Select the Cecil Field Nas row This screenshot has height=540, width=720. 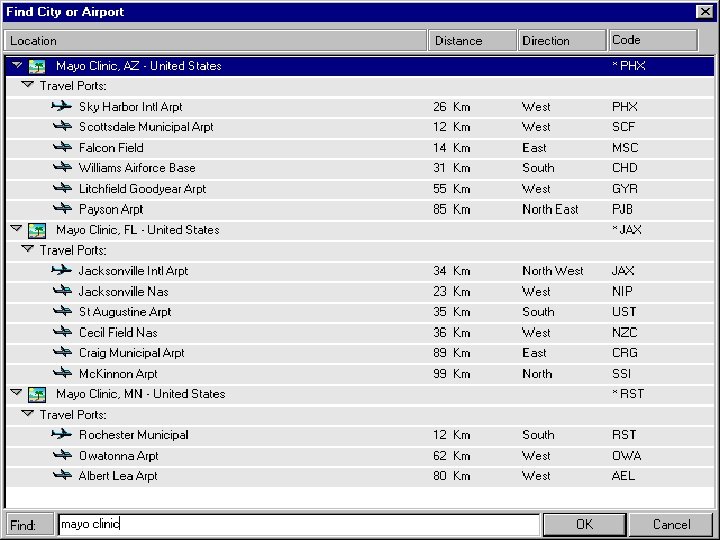click(x=360, y=332)
